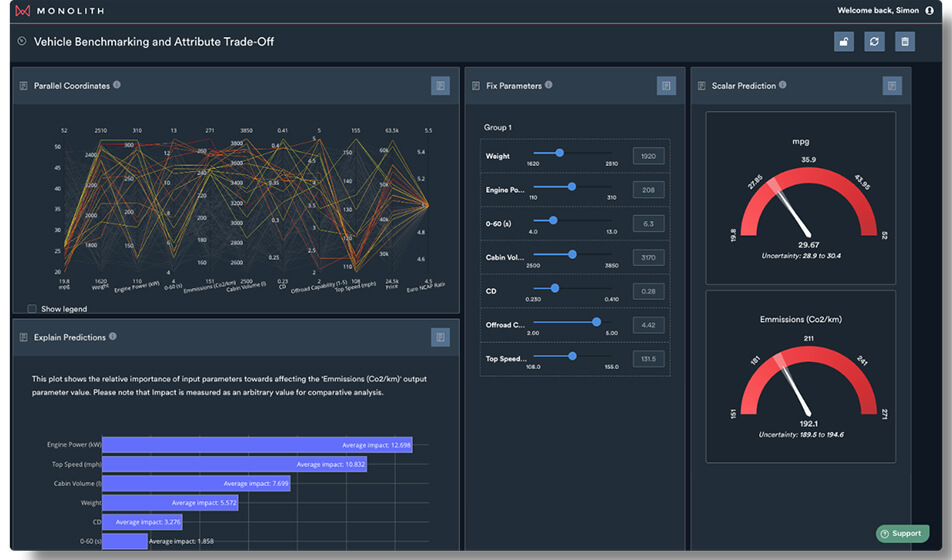This screenshot has width=952, height=560.
Task: Click the Top Speed impact bar 10.832
Action: 234,464
